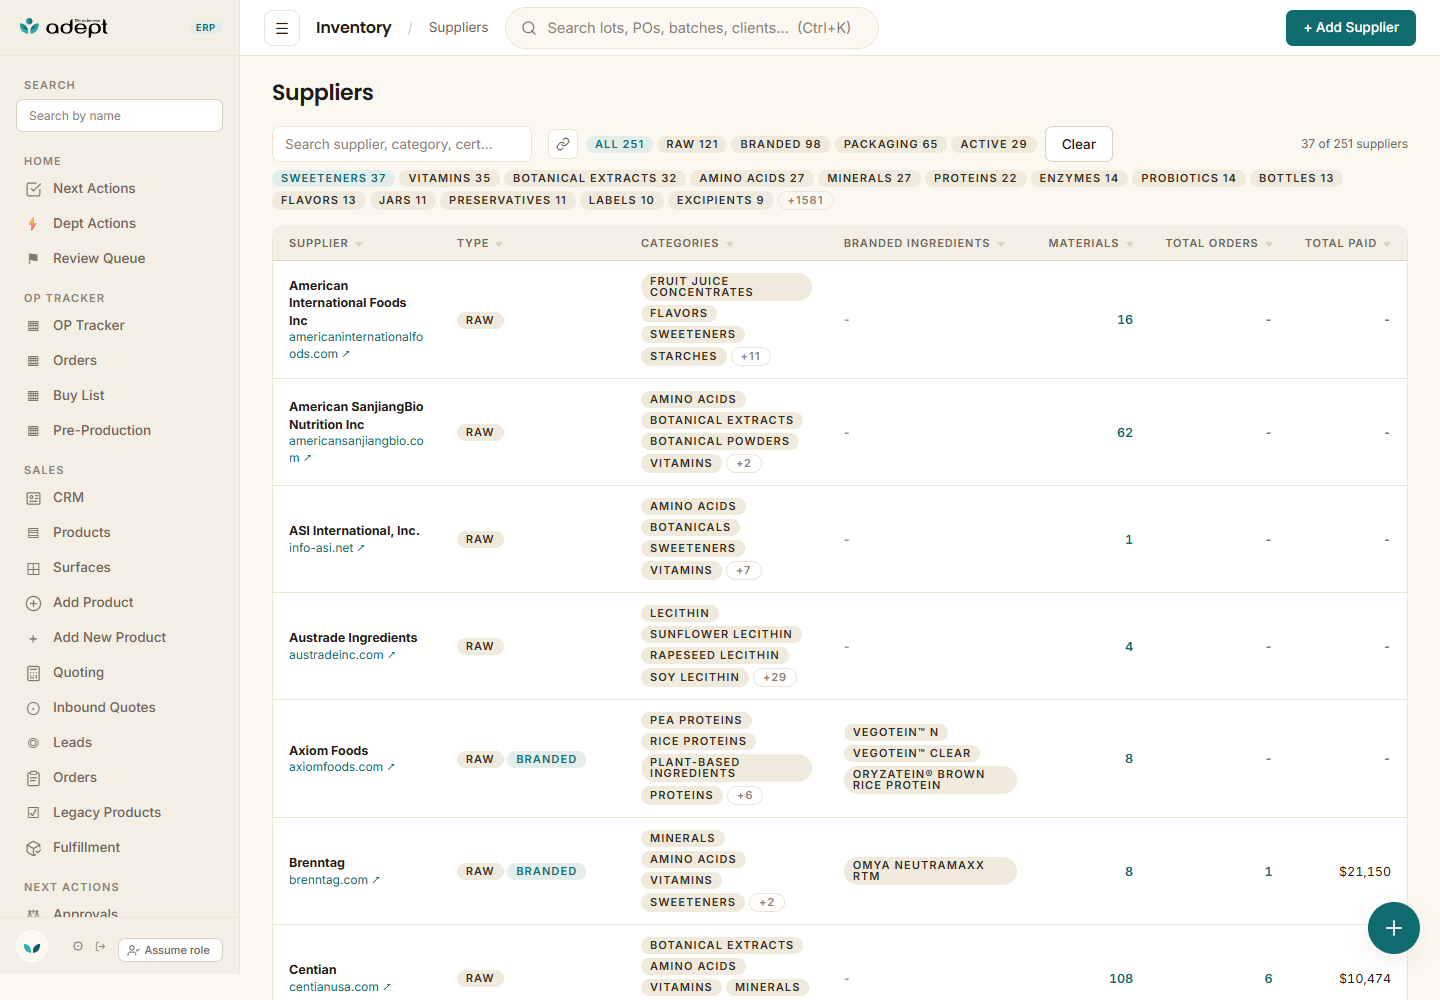This screenshot has width=1440, height=1000.
Task: Click the global search lots and POs field
Action: tap(692, 28)
